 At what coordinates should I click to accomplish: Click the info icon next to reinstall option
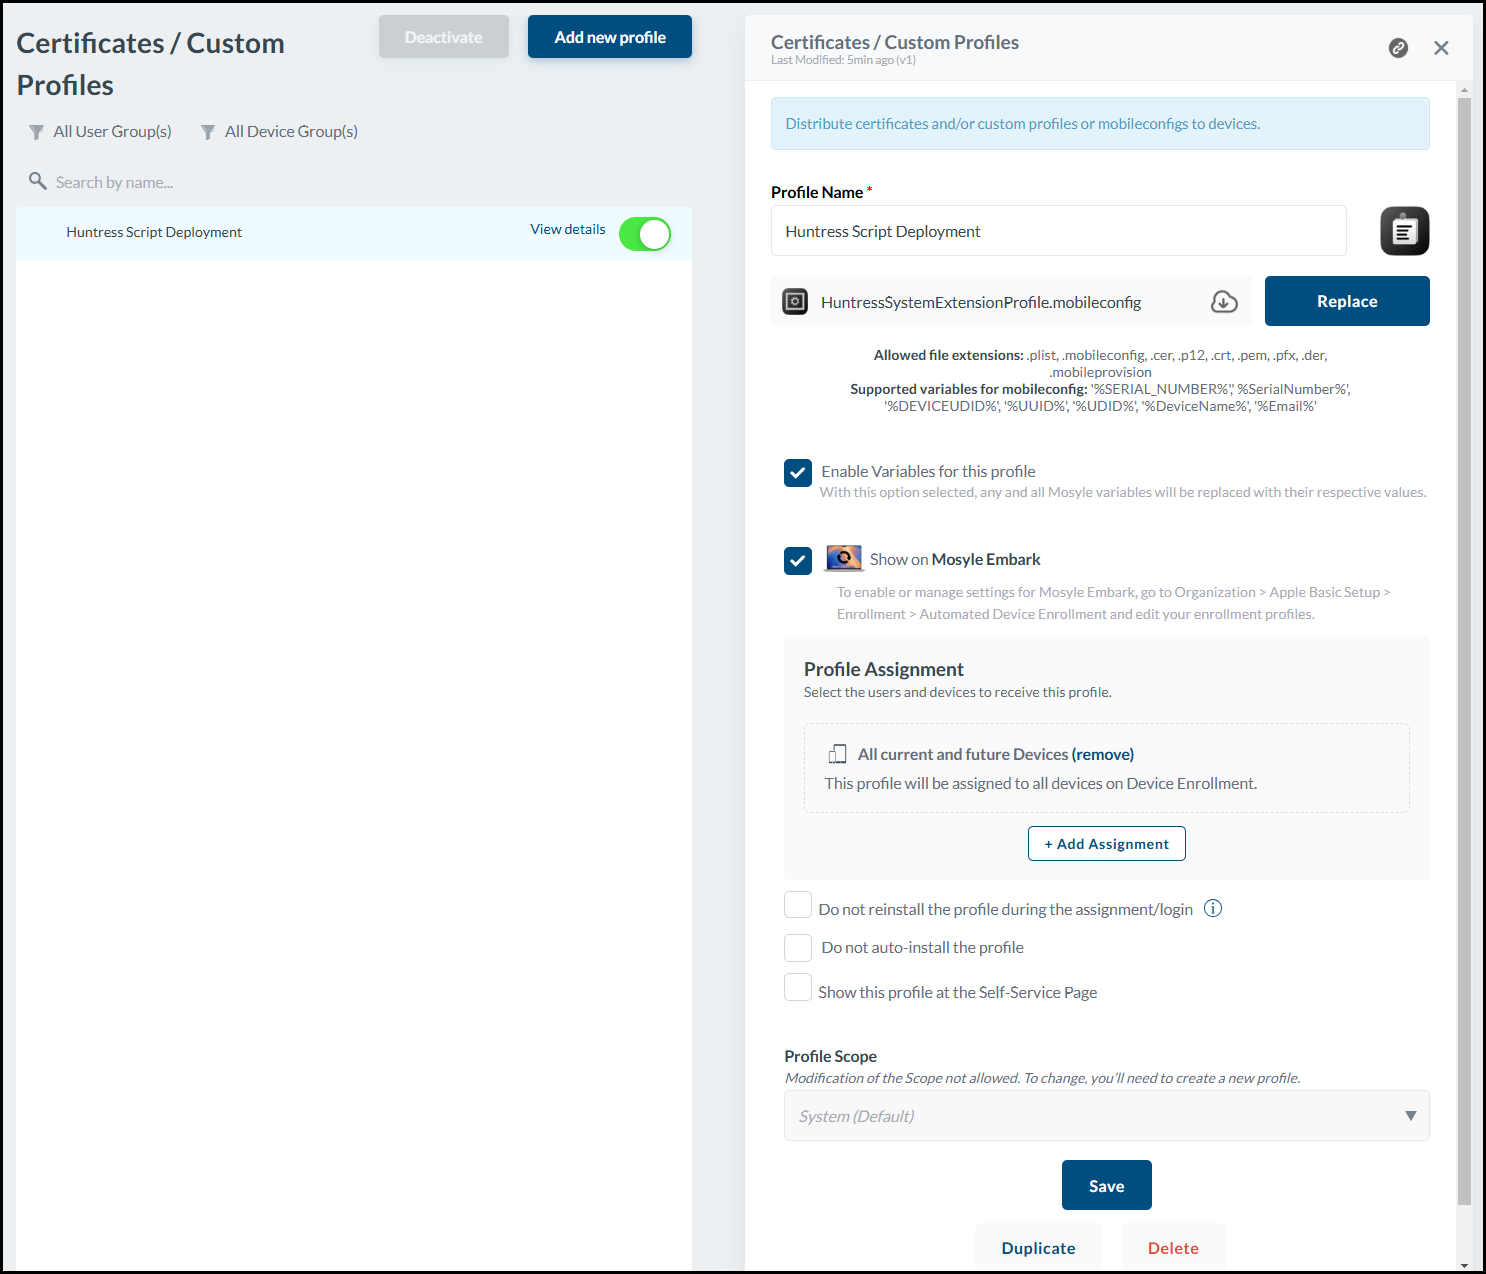(1213, 908)
